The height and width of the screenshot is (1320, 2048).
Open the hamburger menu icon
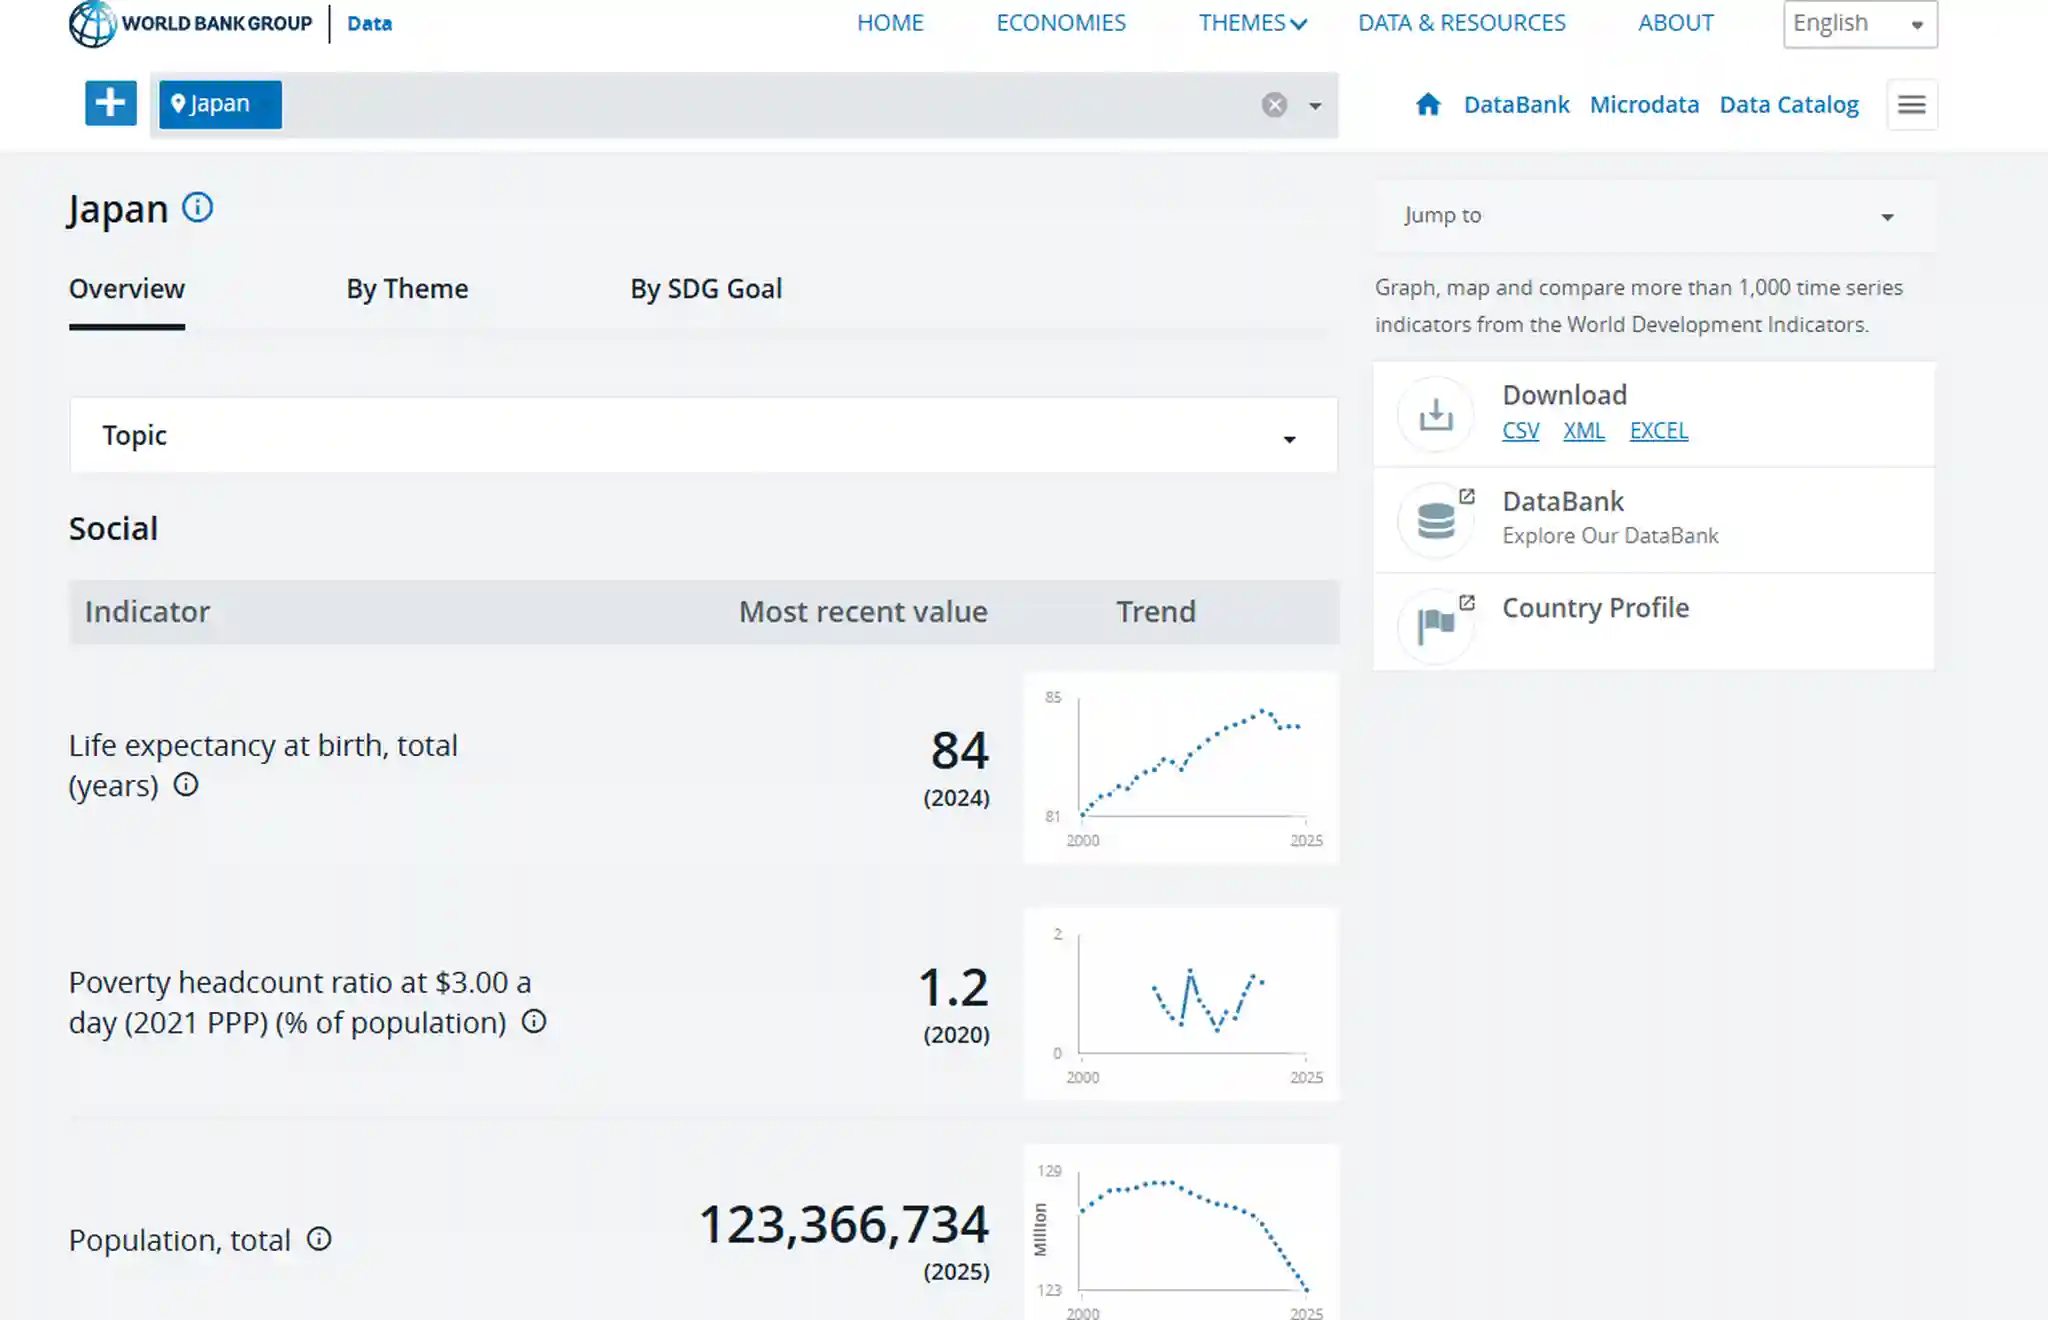[x=1912, y=105]
